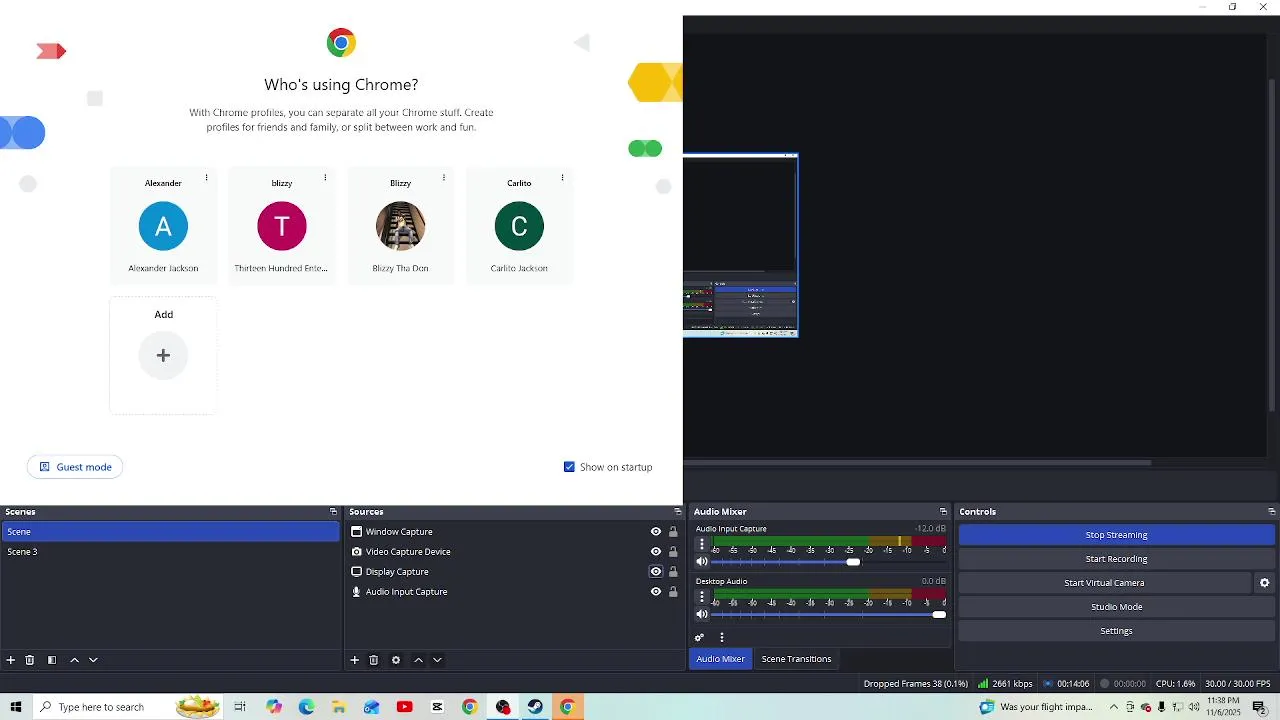Move source up with Sources up arrow
Image resolution: width=1280 pixels, height=720 pixels.
pyautogui.click(x=418, y=660)
